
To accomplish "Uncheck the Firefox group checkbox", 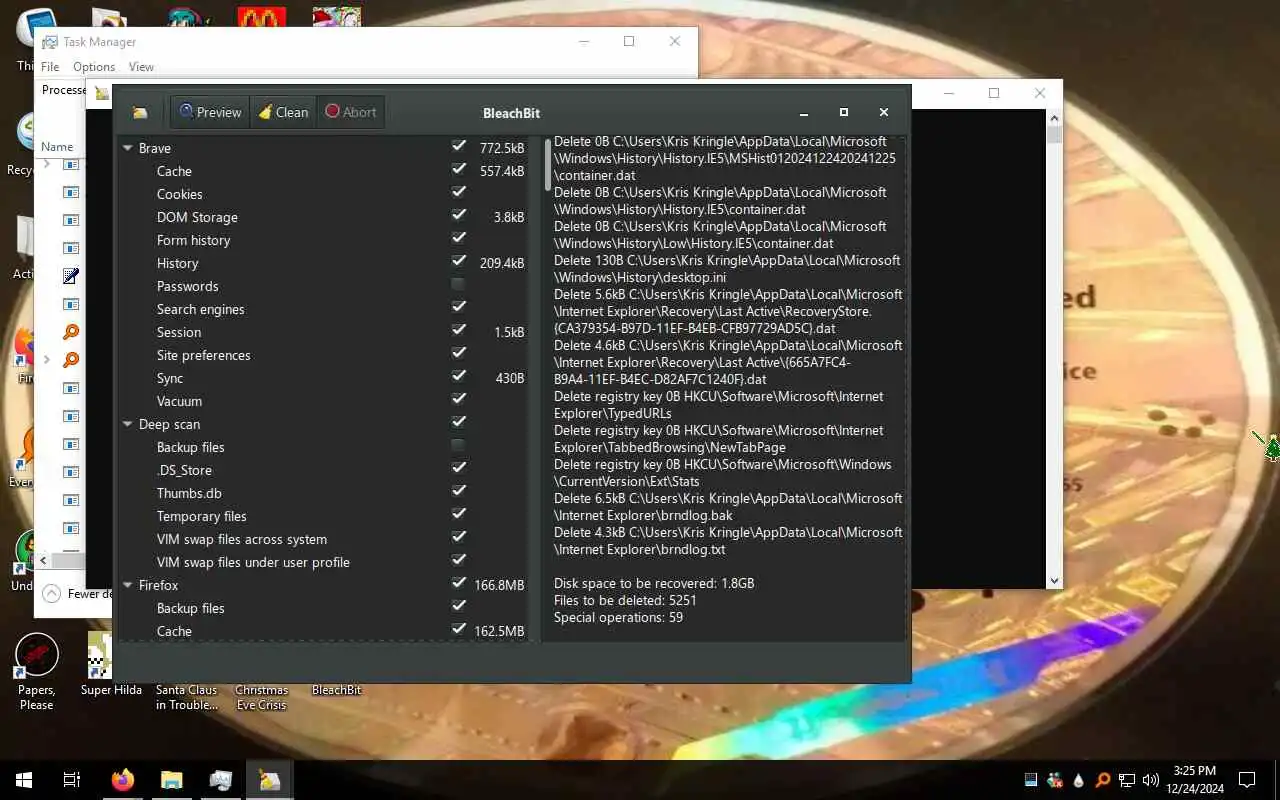I will (459, 583).
